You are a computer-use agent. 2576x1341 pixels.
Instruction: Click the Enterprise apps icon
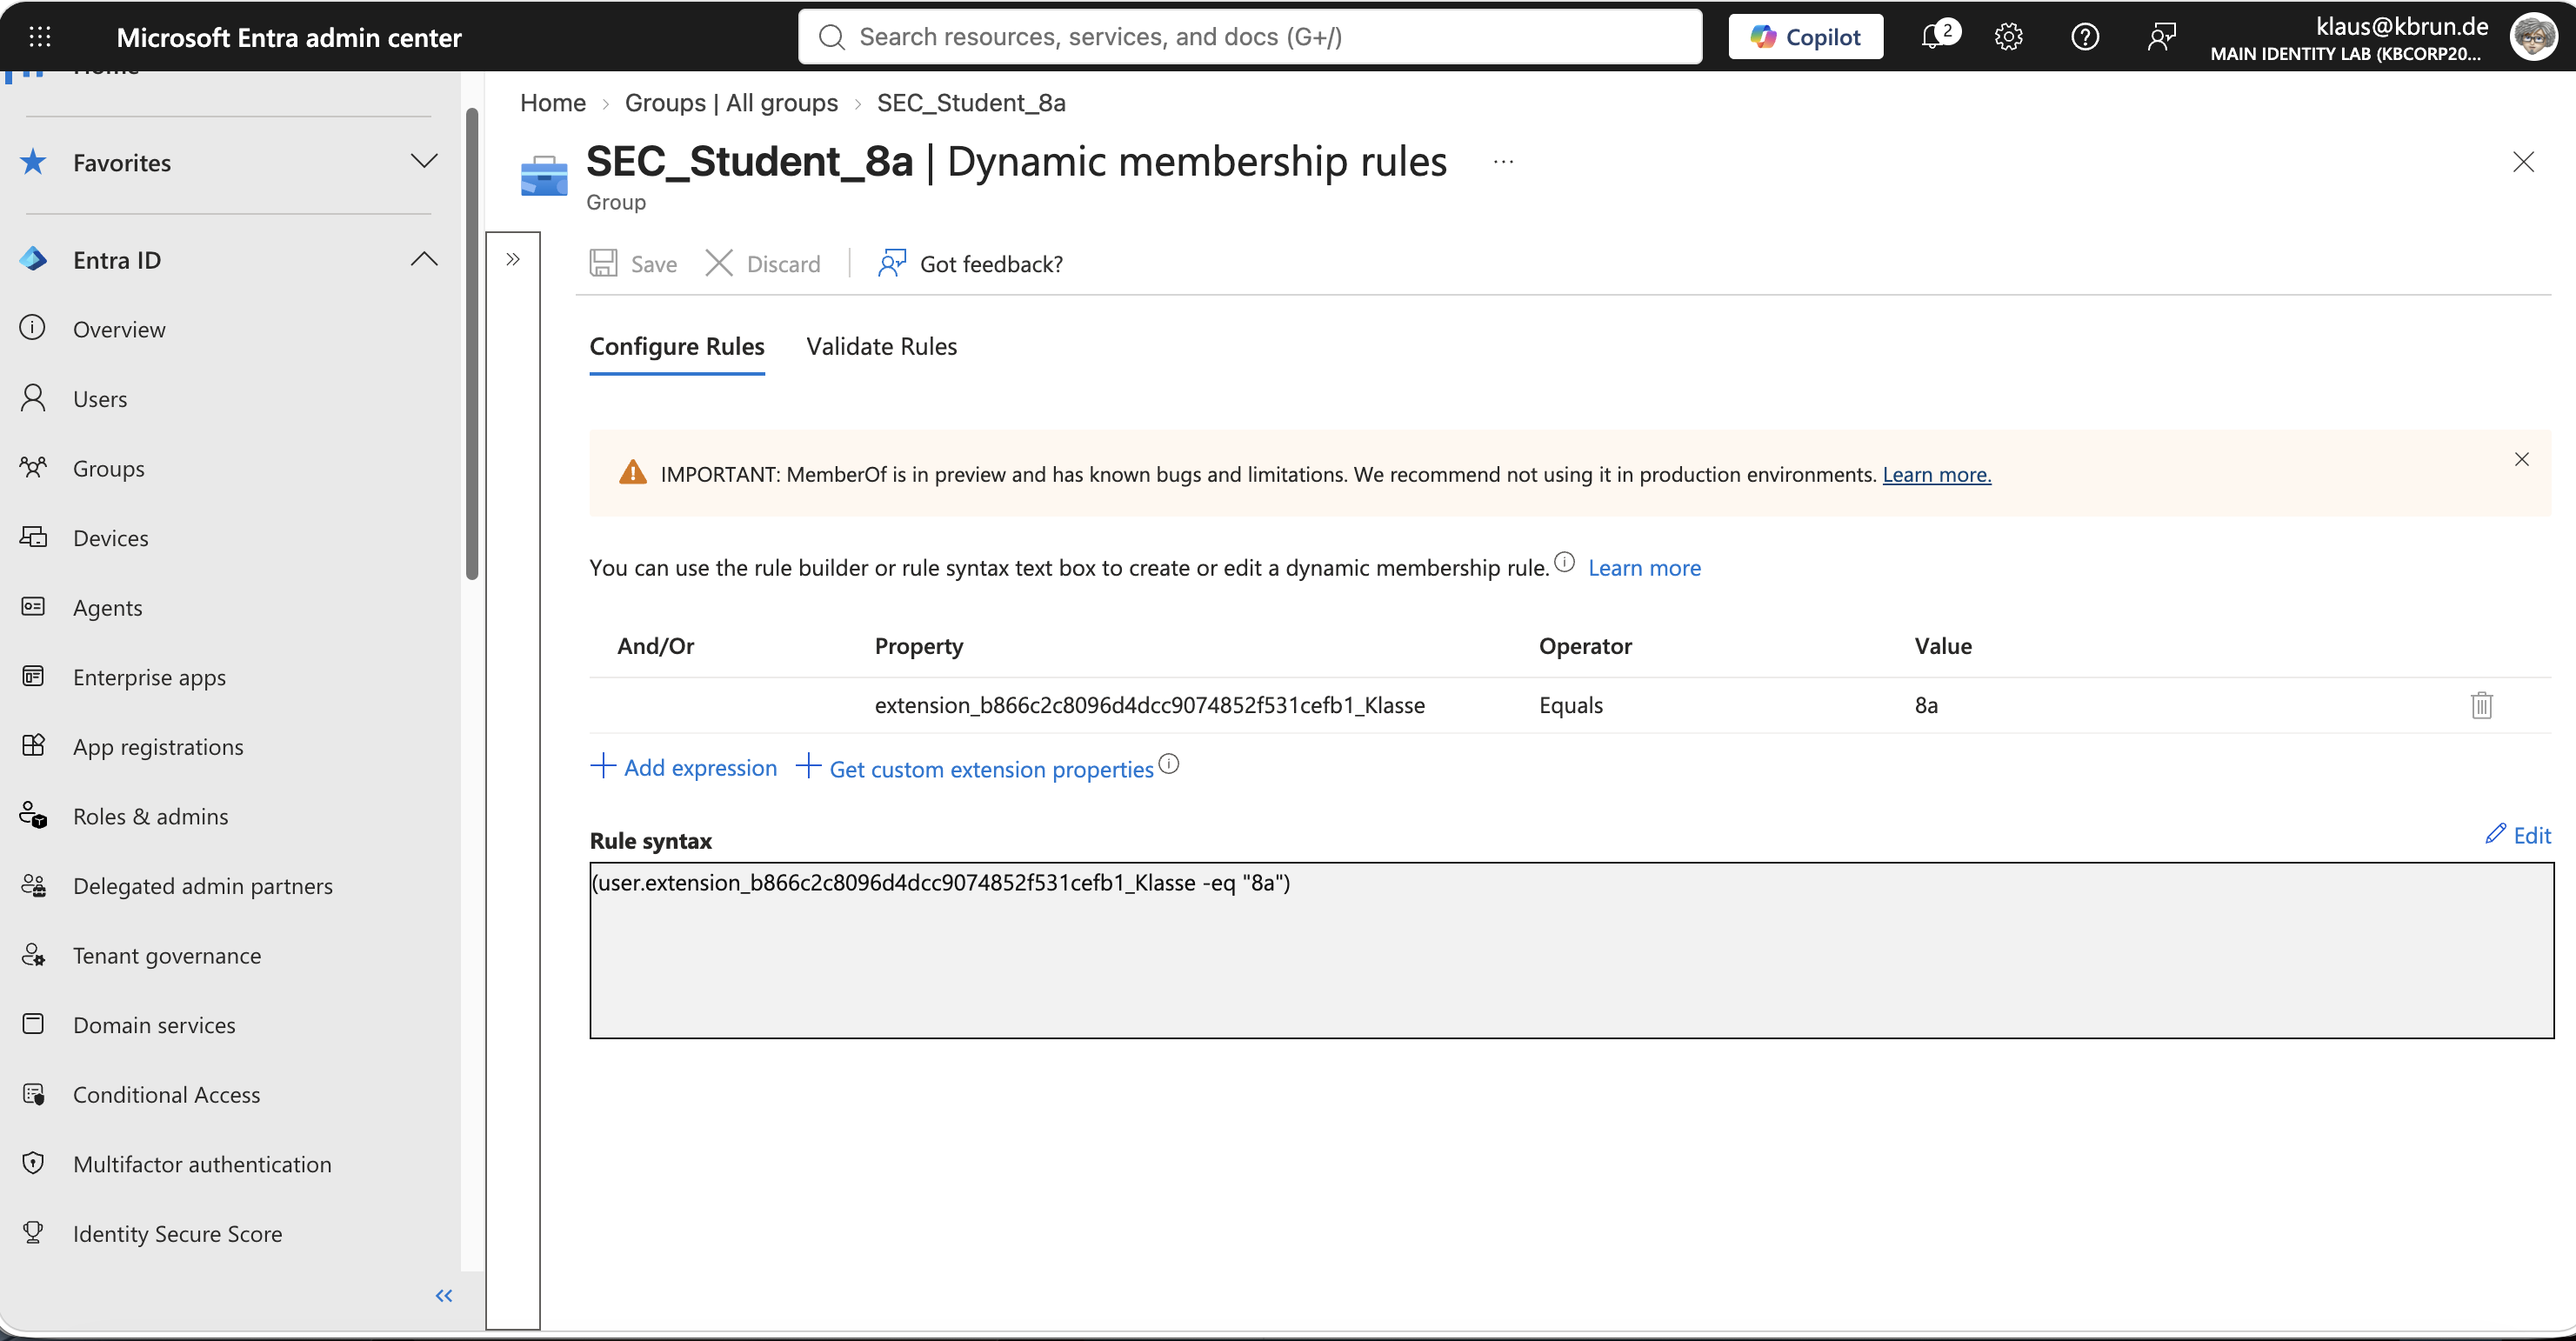click(33, 676)
